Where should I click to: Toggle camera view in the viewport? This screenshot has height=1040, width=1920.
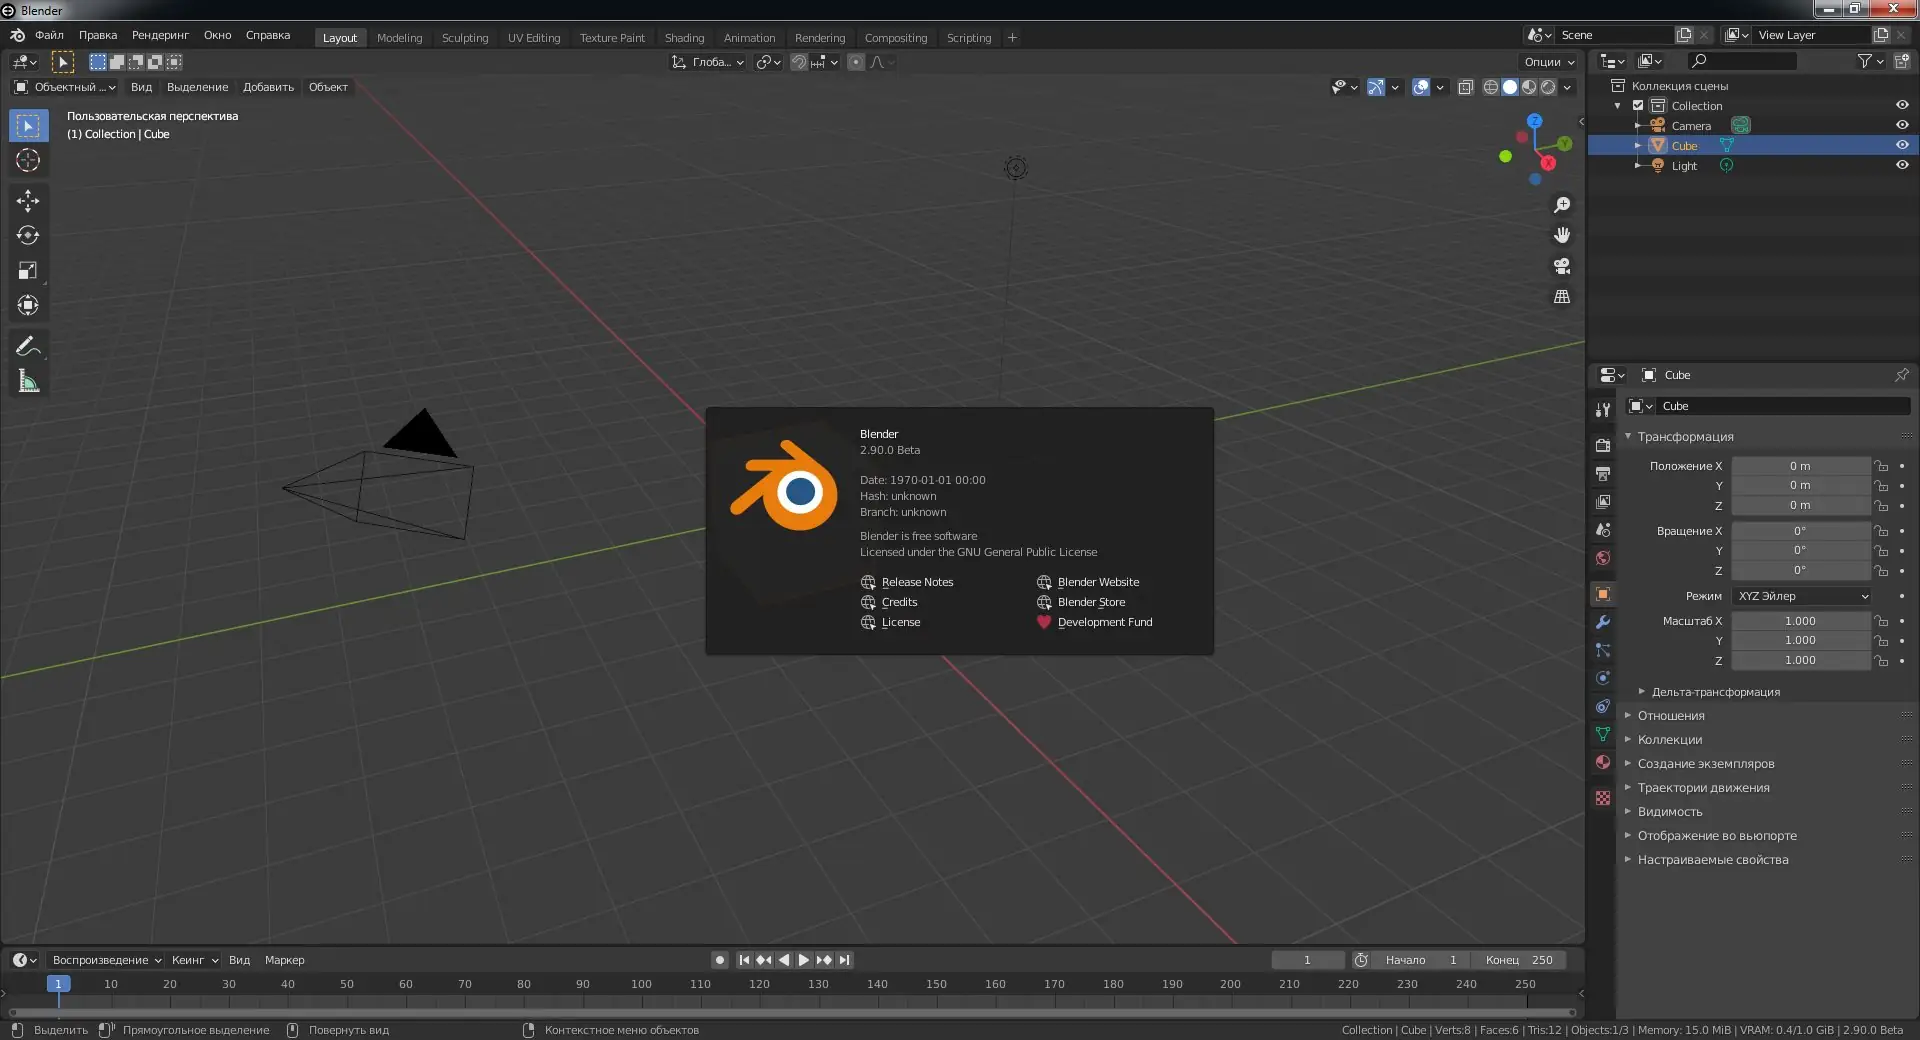[x=1561, y=266]
